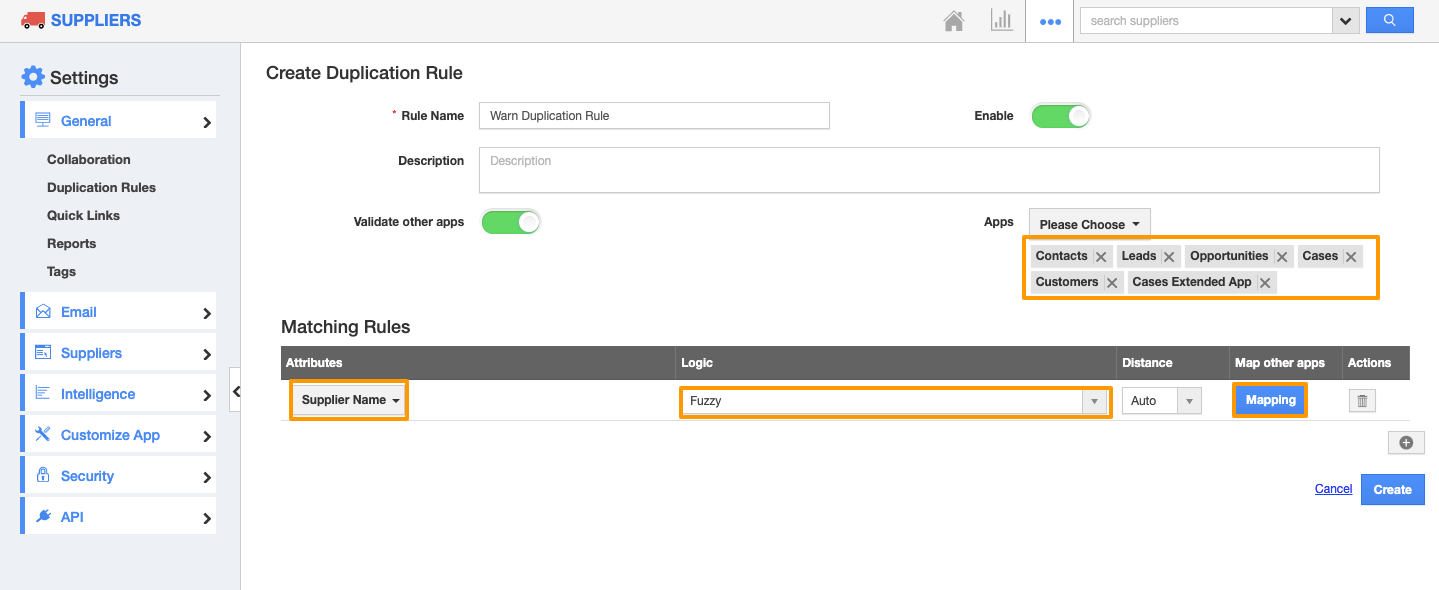Remove the Contacts app tag
The image size is (1439, 590).
coord(1101,257)
